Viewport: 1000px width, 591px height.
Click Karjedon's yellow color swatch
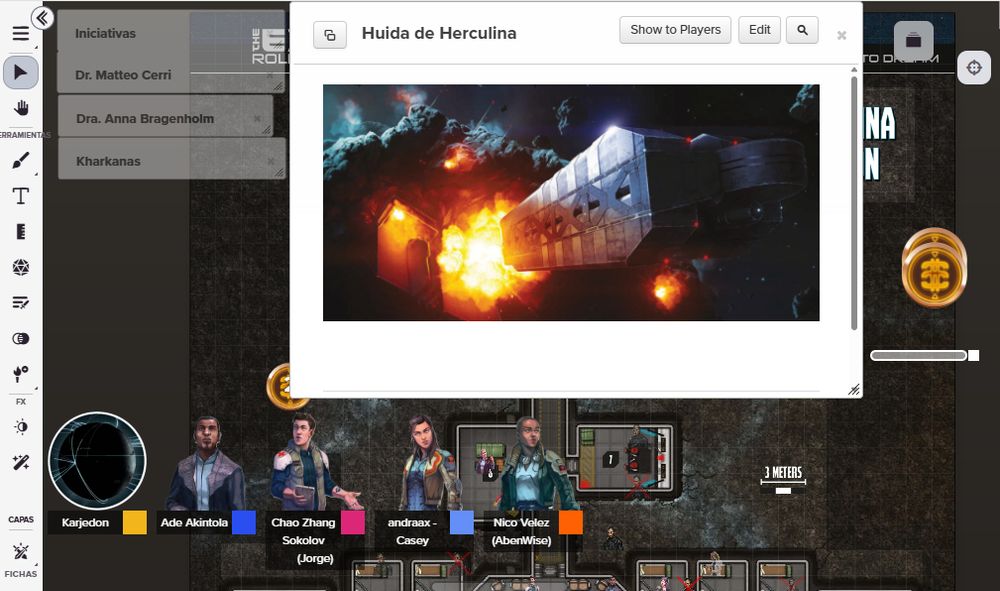[x=135, y=522]
